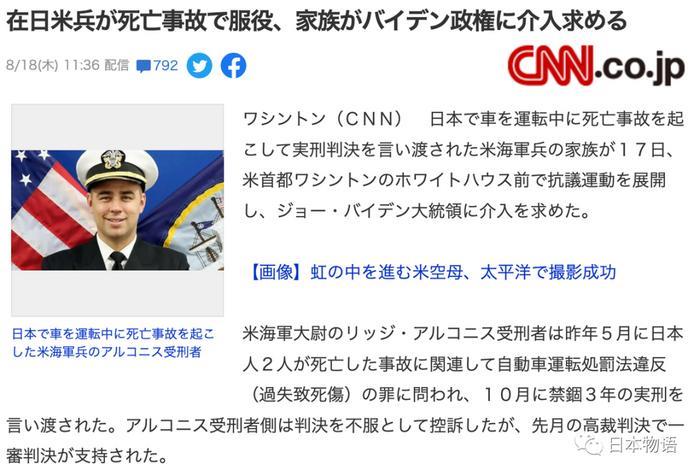The image size is (700, 476).
Task: Click the caption line ending アルコニス受刑者
Action: tap(106, 352)
